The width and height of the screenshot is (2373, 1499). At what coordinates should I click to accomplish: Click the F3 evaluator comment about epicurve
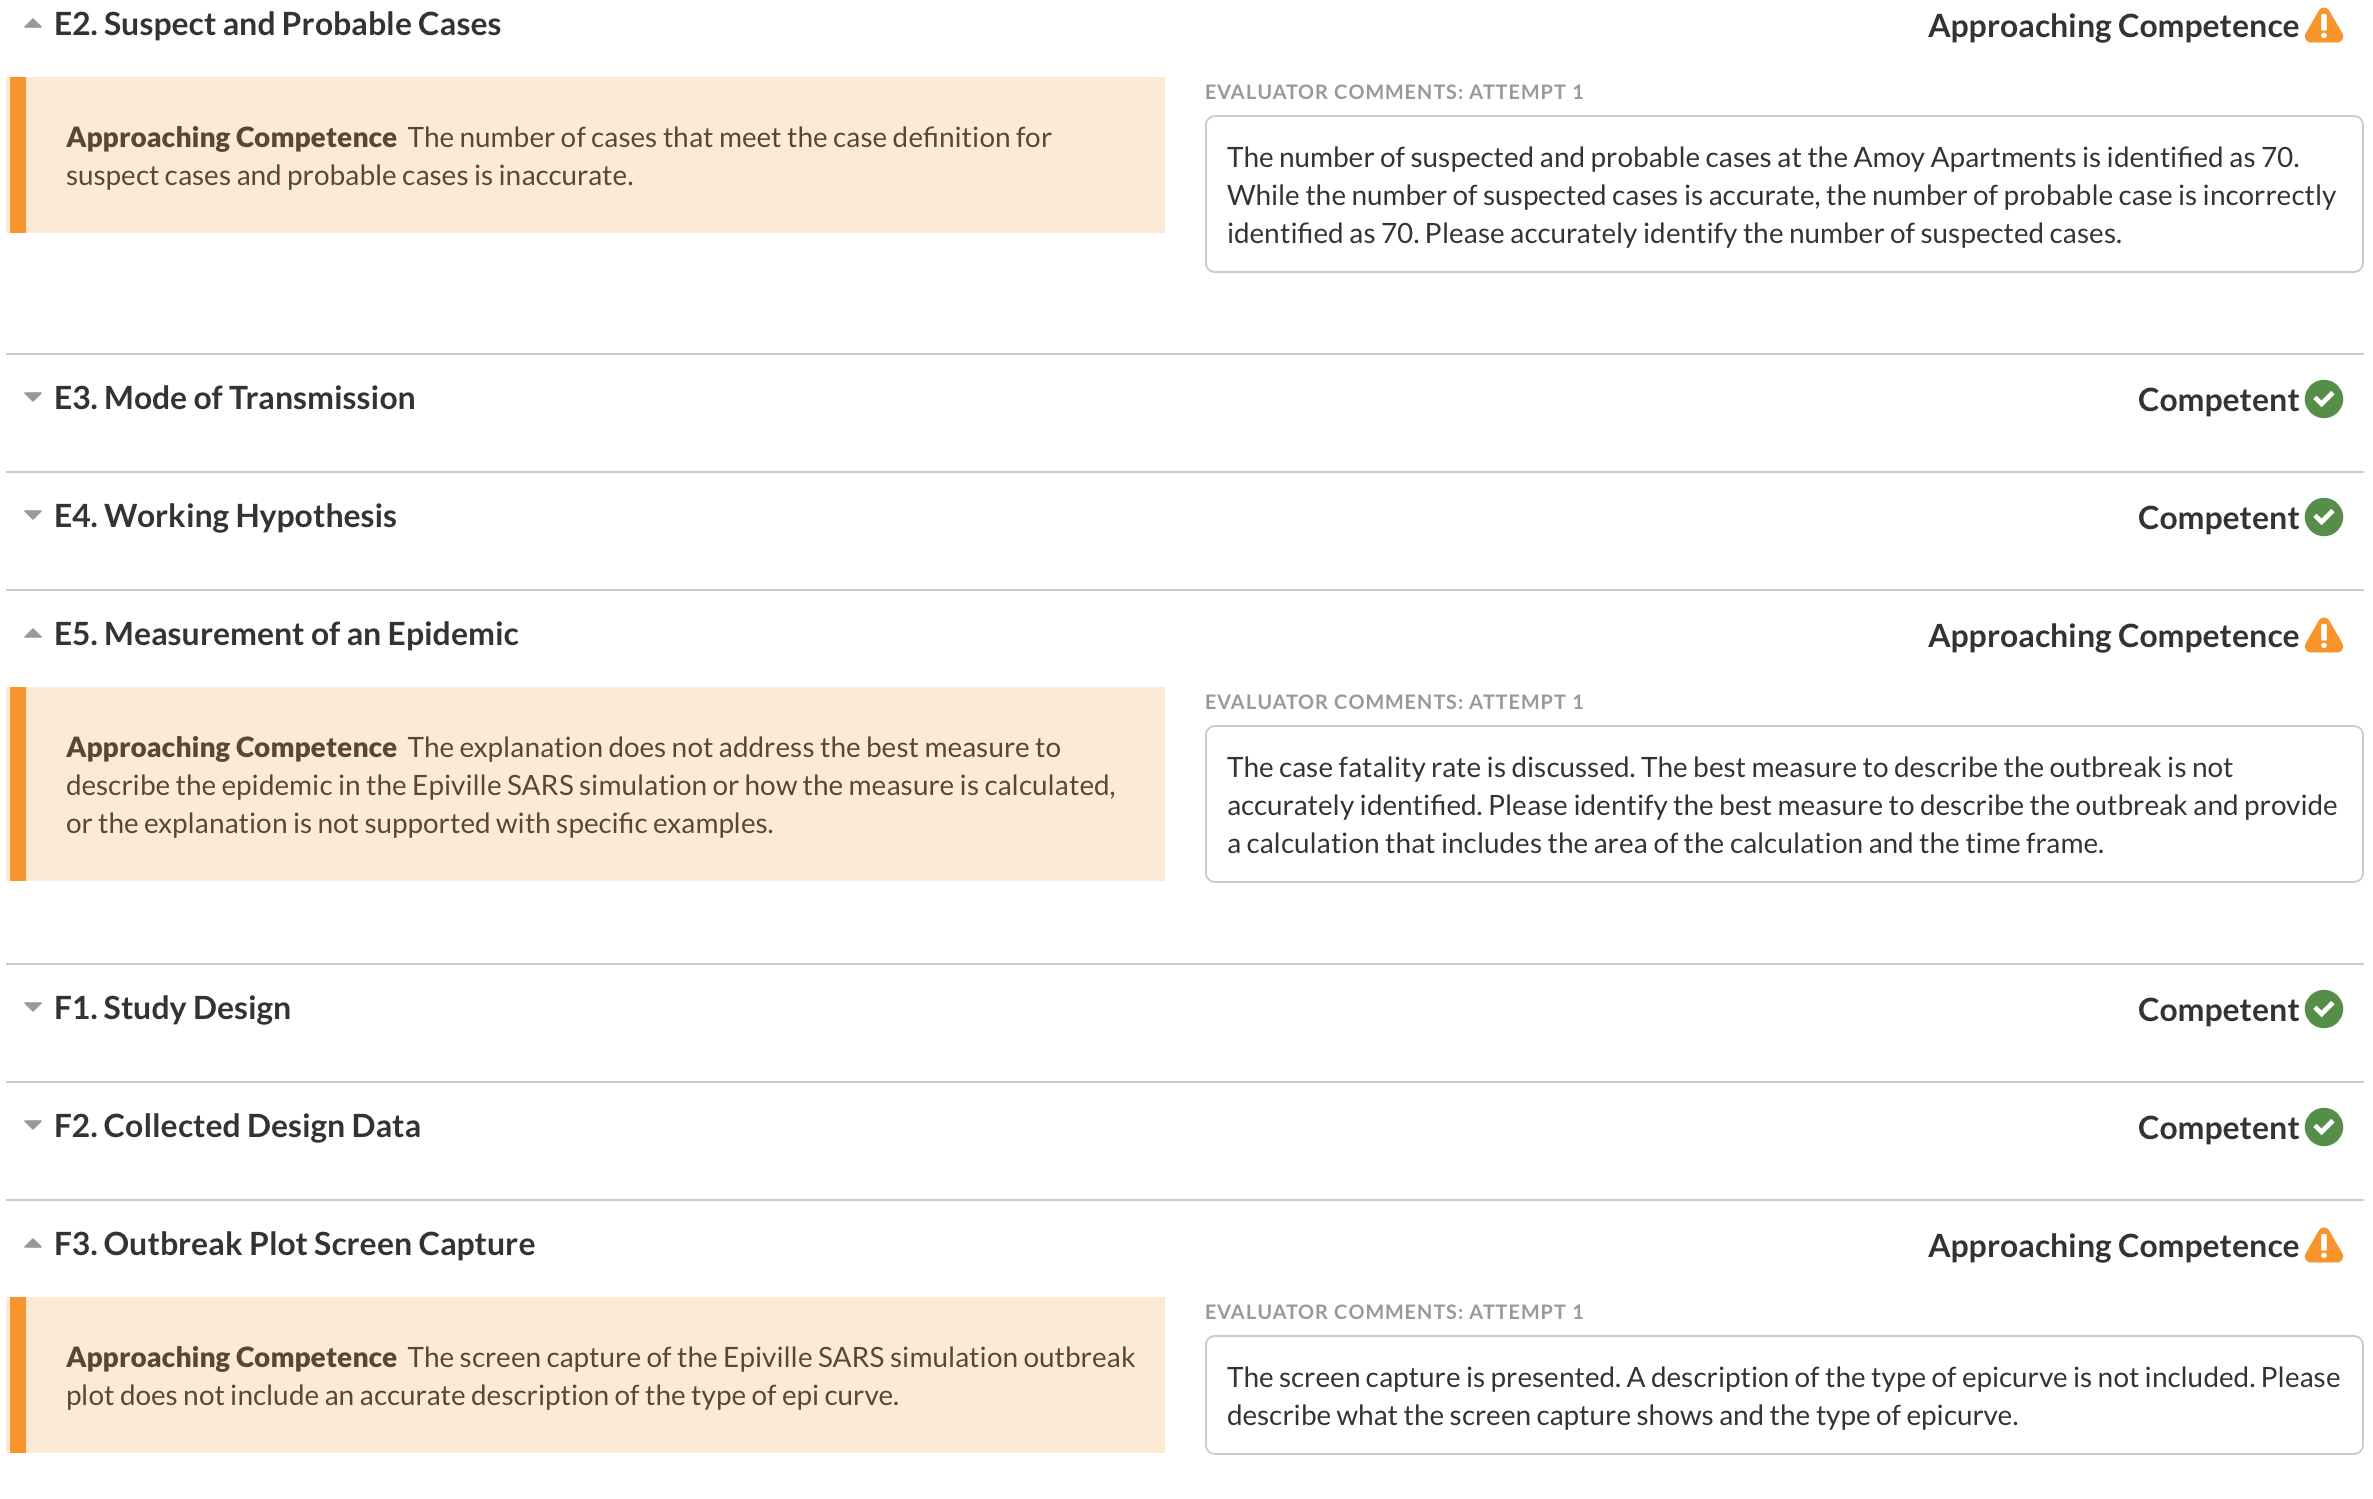coord(1782,1396)
